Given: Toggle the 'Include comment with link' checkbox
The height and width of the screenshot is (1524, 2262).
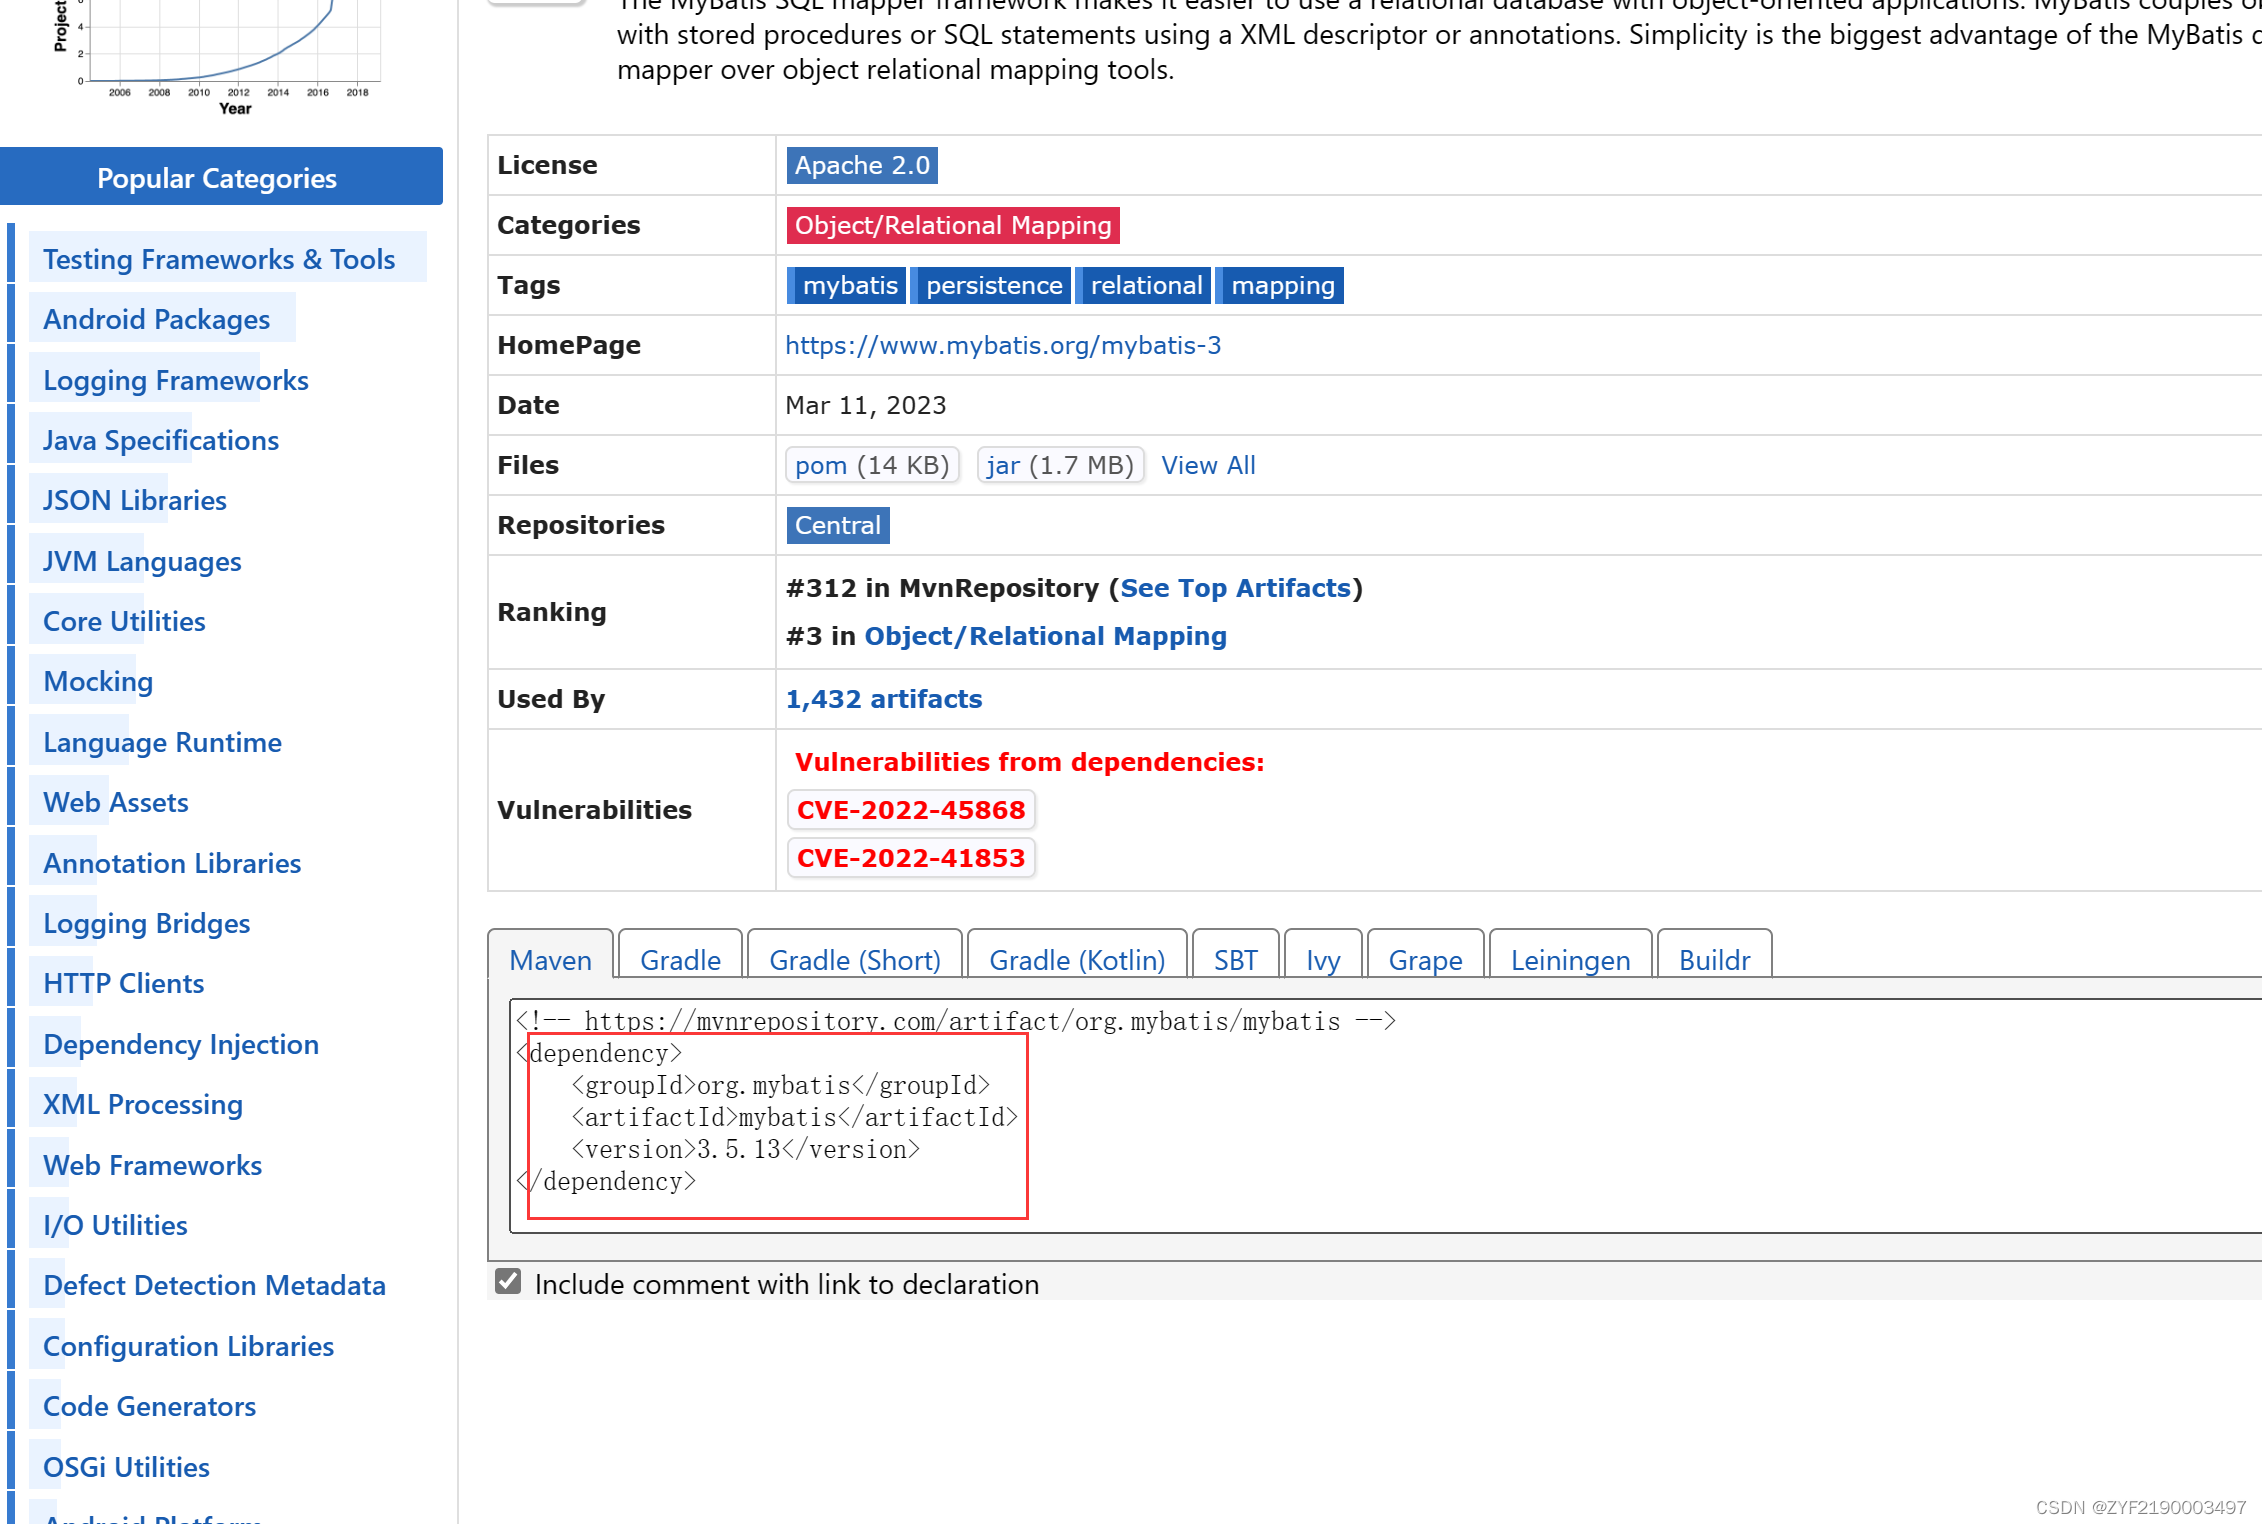Looking at the screenshot, I should click(x=508, y=1282).
